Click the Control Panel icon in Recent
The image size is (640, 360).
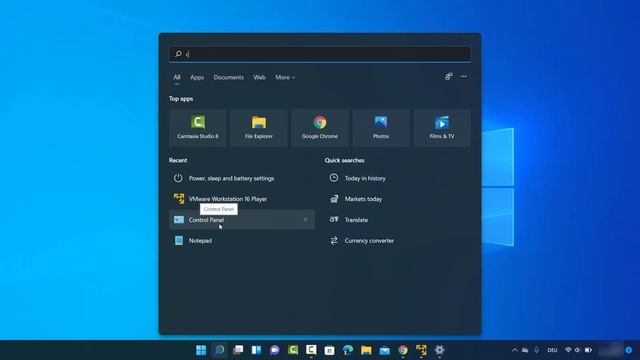pos(179,220)
